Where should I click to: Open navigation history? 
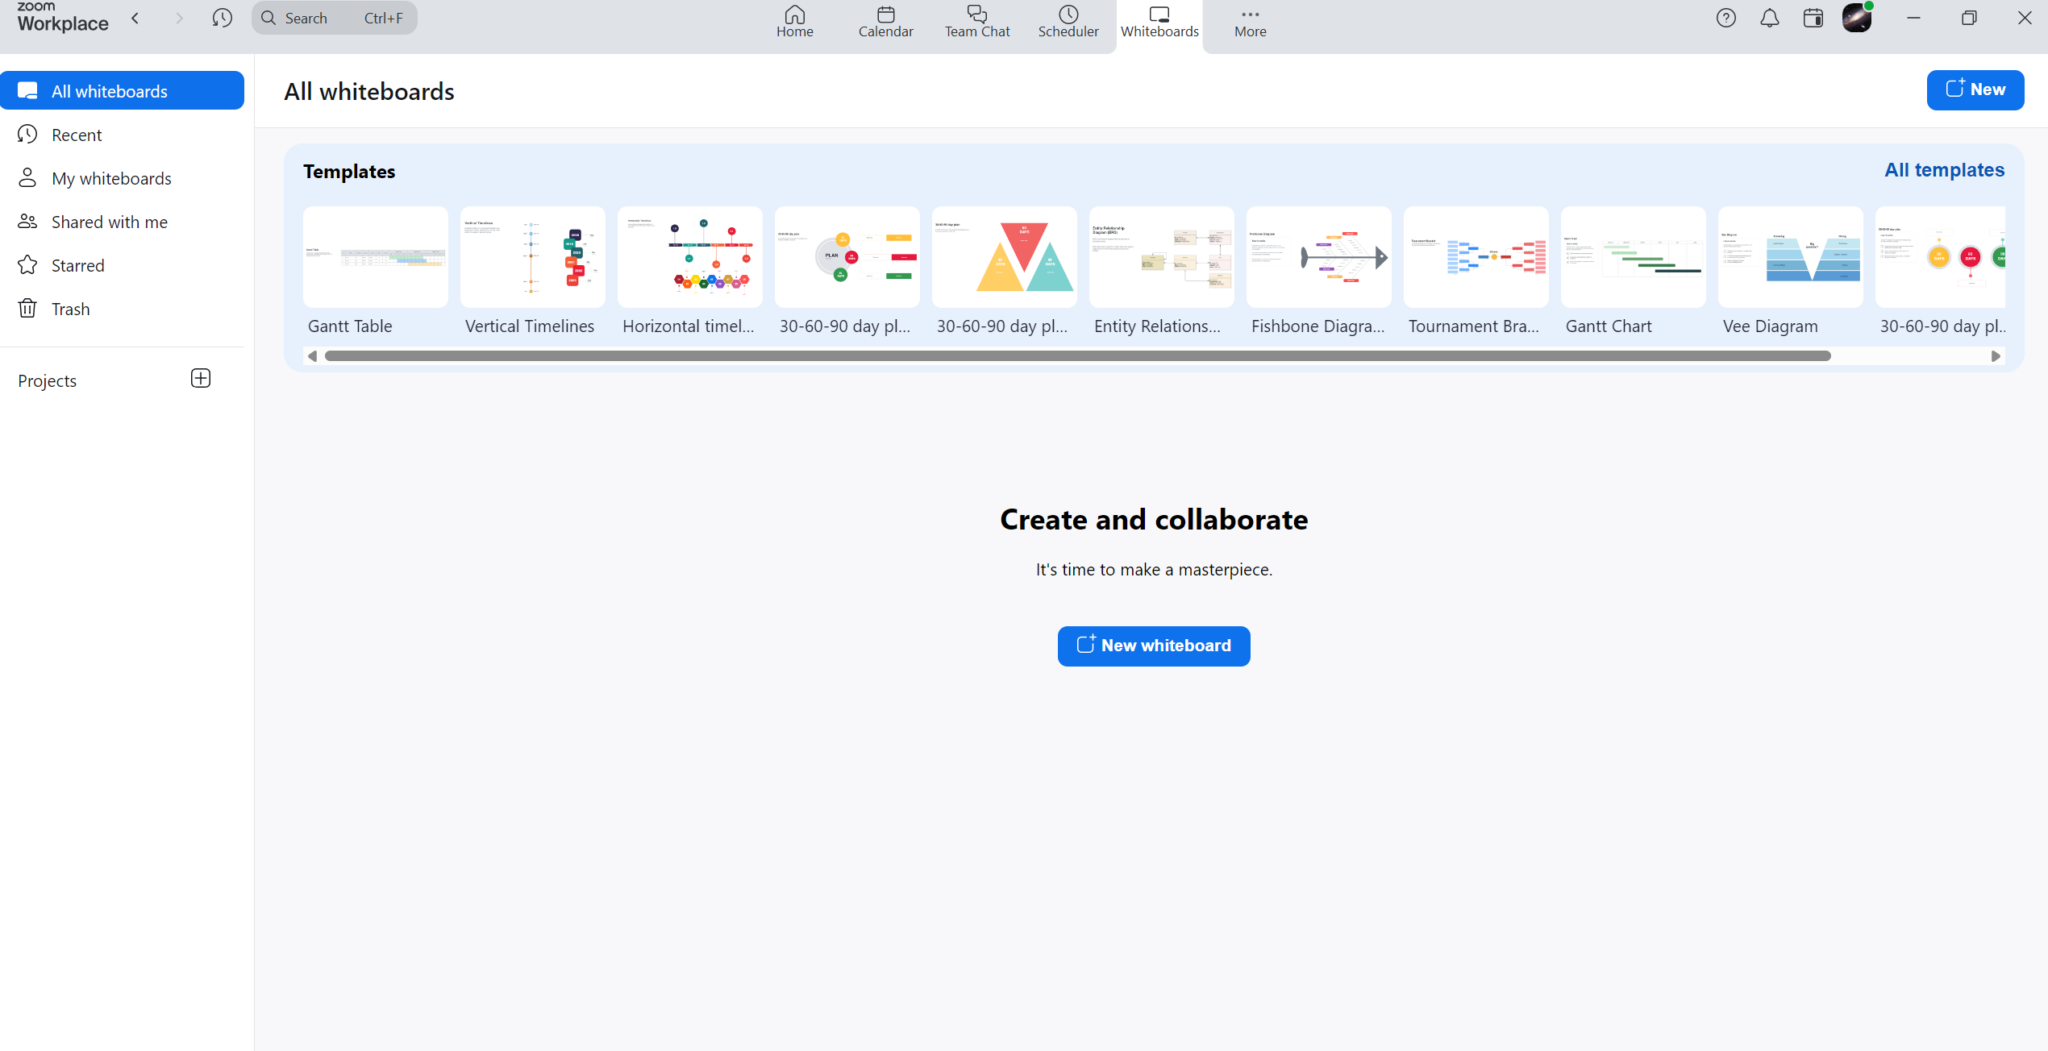tap(222, 17)
